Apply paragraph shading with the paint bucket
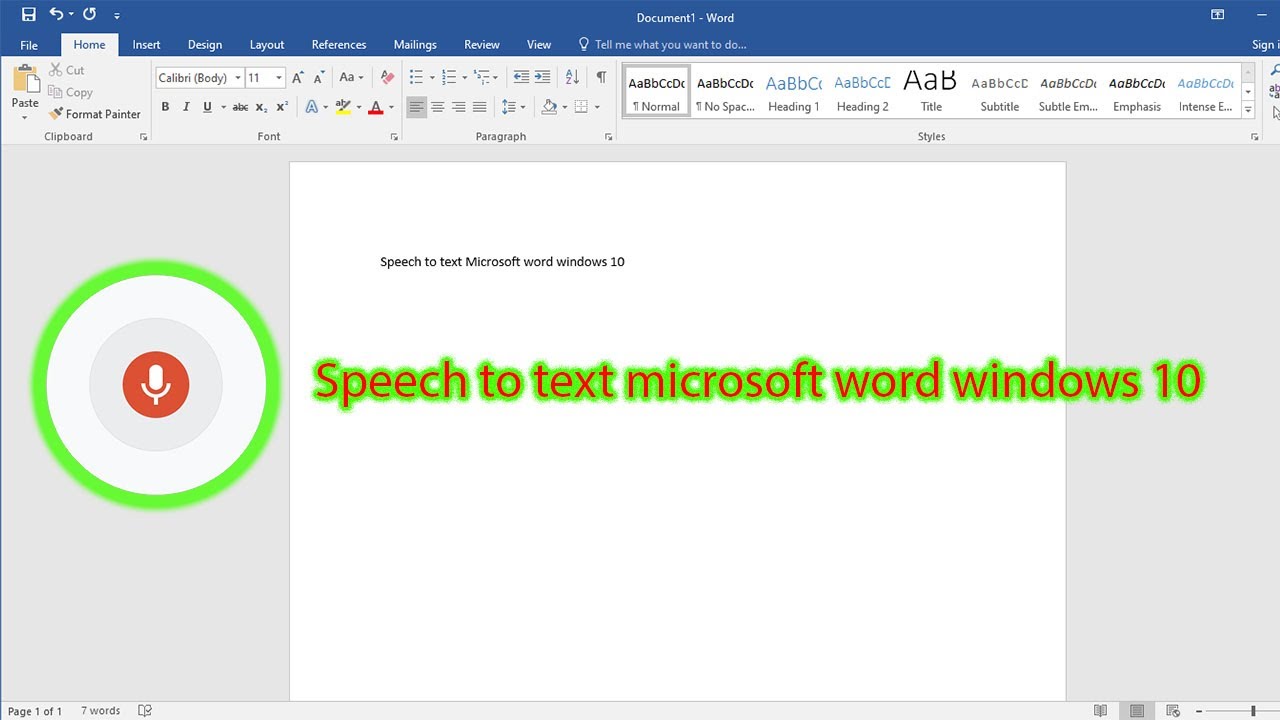Viewport: 1280px width, 720px height. coord(549,107)
